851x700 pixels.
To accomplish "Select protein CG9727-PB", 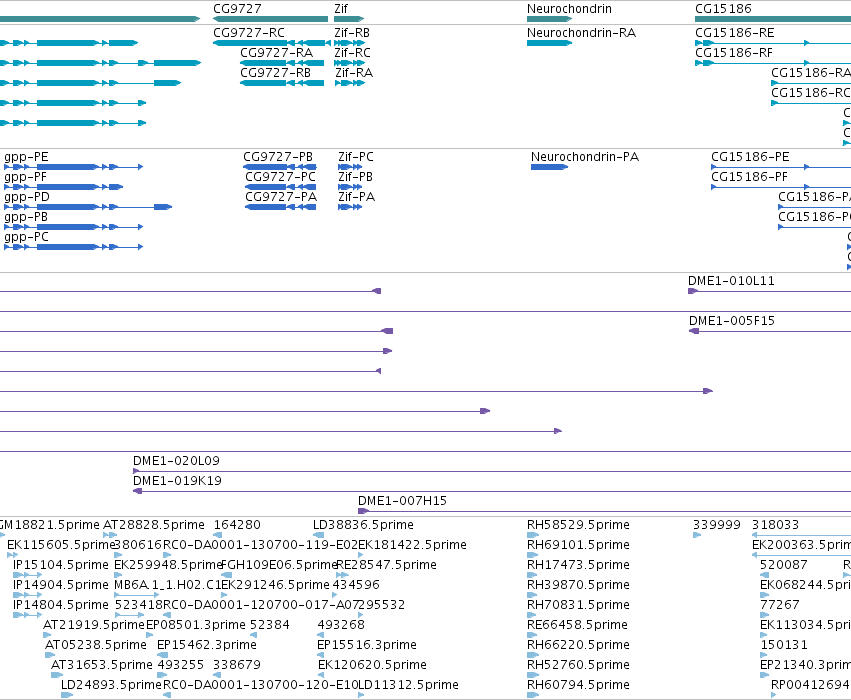I will tap(280, 167).
